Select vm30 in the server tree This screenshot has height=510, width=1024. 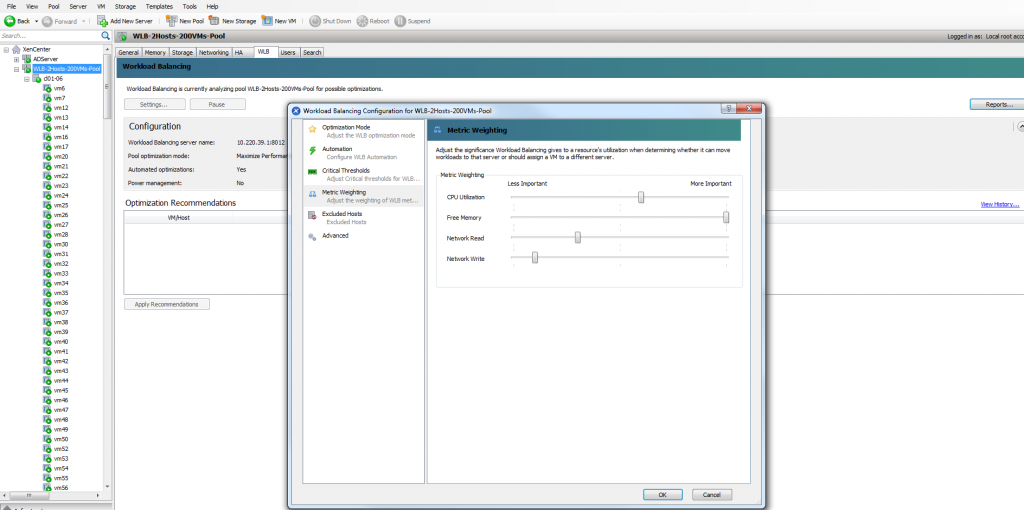[x=60, y=244]
